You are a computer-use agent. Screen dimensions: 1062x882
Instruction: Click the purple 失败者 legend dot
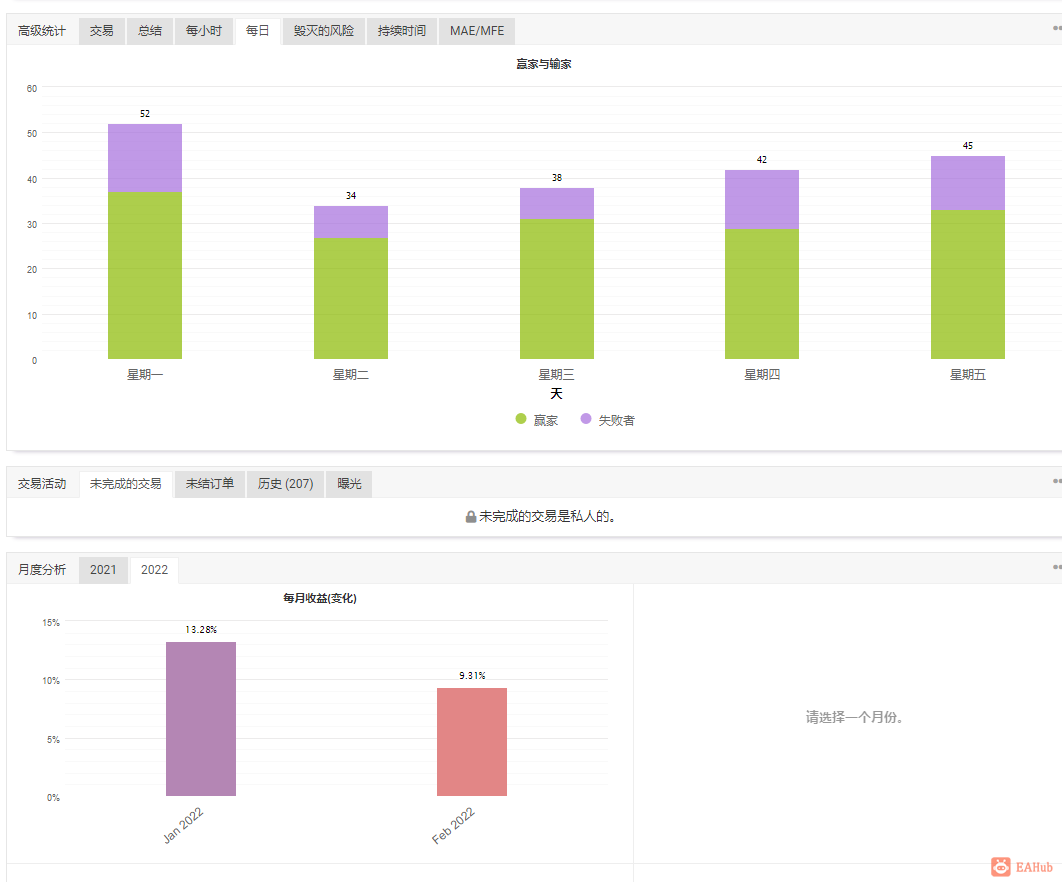click(x=586, y=419)
